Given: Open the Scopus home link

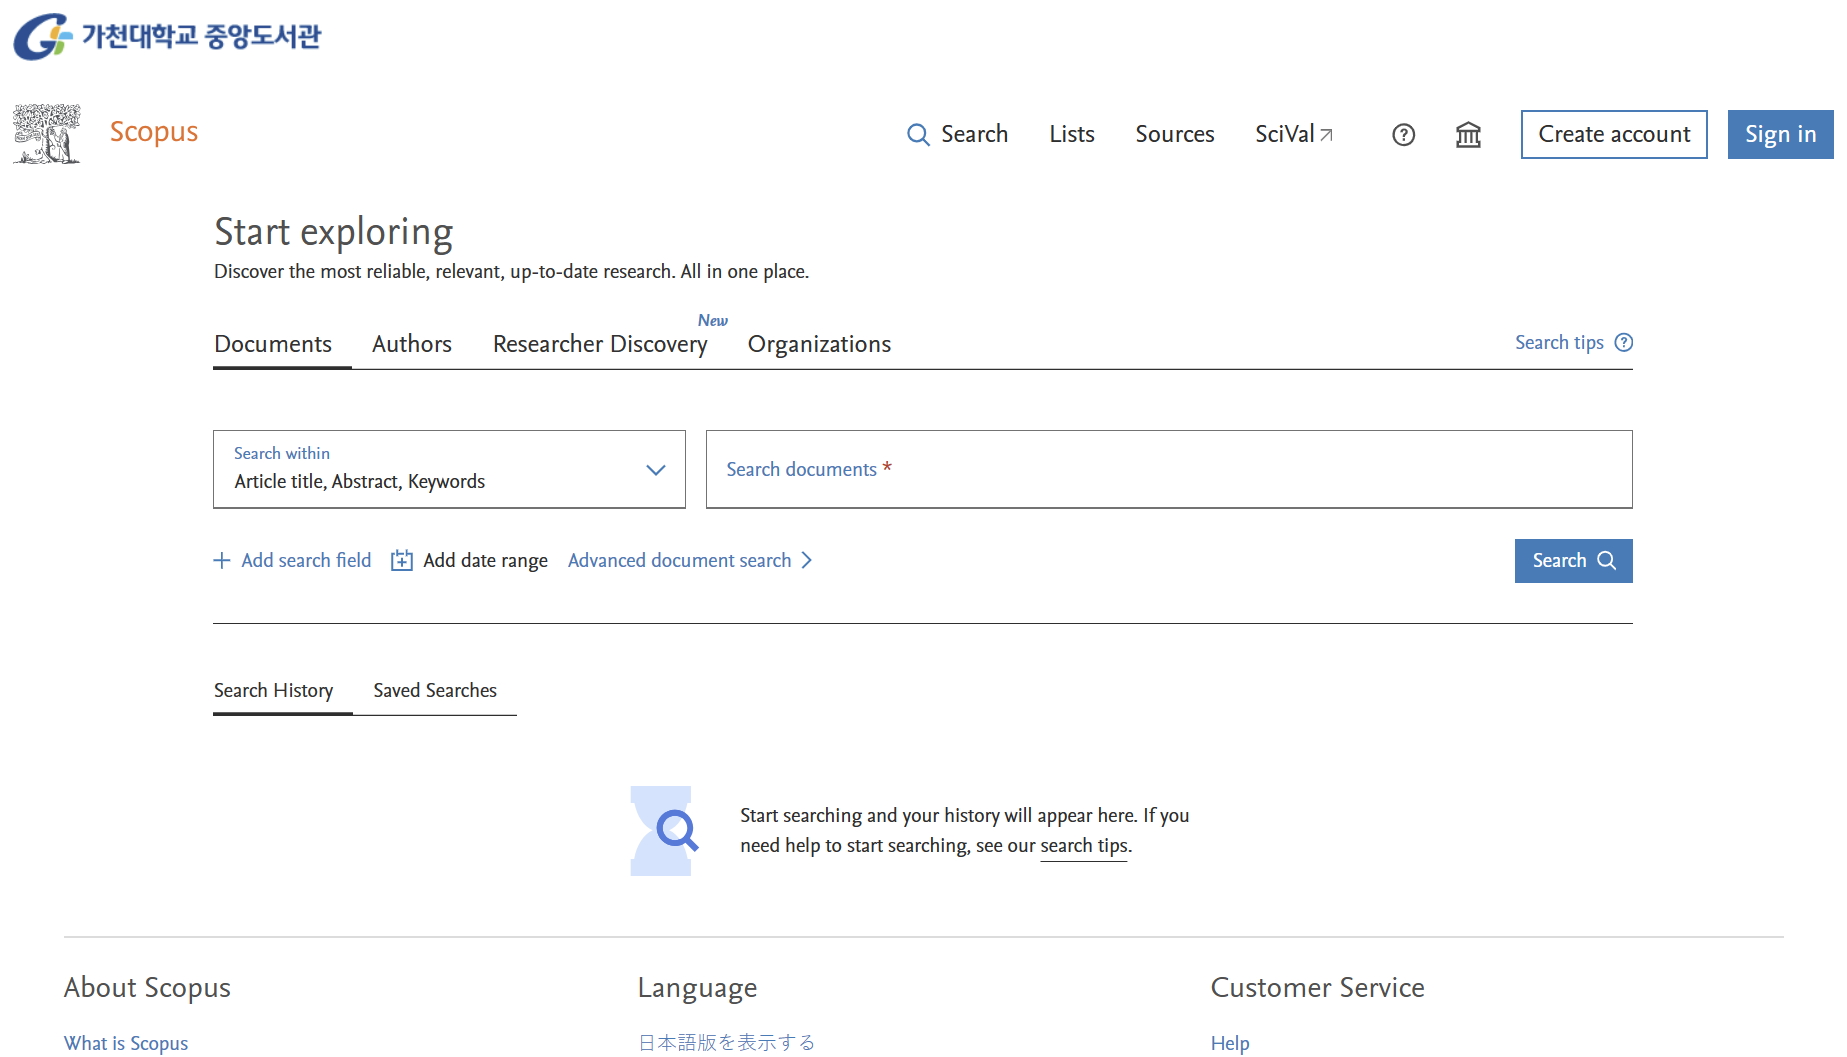Looking at the screenshot, I should pyautogui.click(x=154, y=132).
